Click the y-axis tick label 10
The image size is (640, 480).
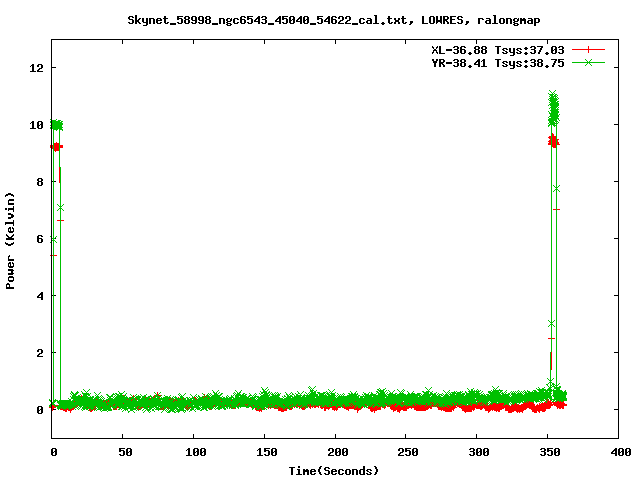tap(36, 125)
